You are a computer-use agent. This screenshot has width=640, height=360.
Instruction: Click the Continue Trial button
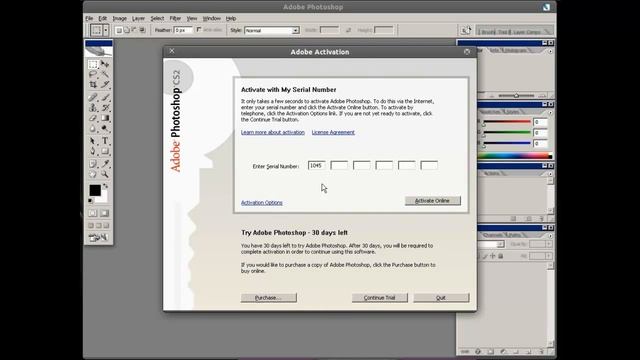click(x=380, y=298)
